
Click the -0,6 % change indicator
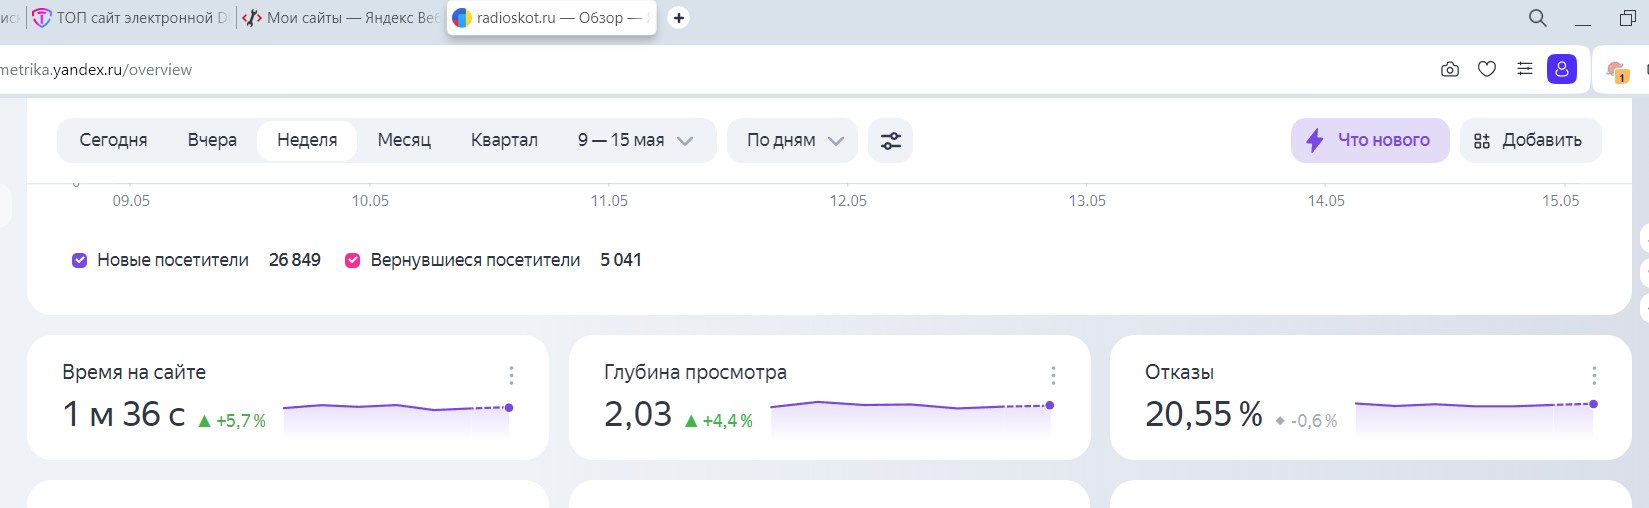(x=1307, y=421)
